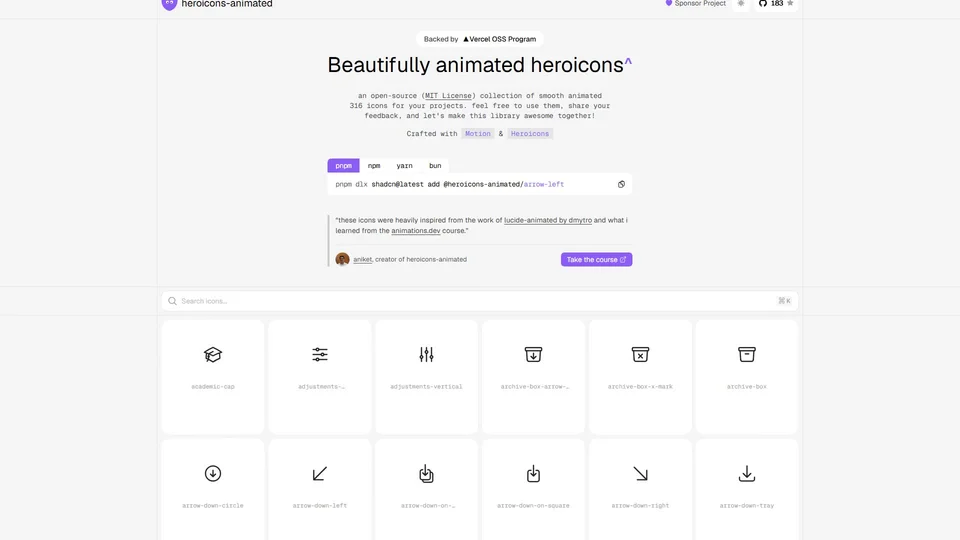Click the Vercel OSS Program badge
960x540 pixels.
click(x=479, y=39)
